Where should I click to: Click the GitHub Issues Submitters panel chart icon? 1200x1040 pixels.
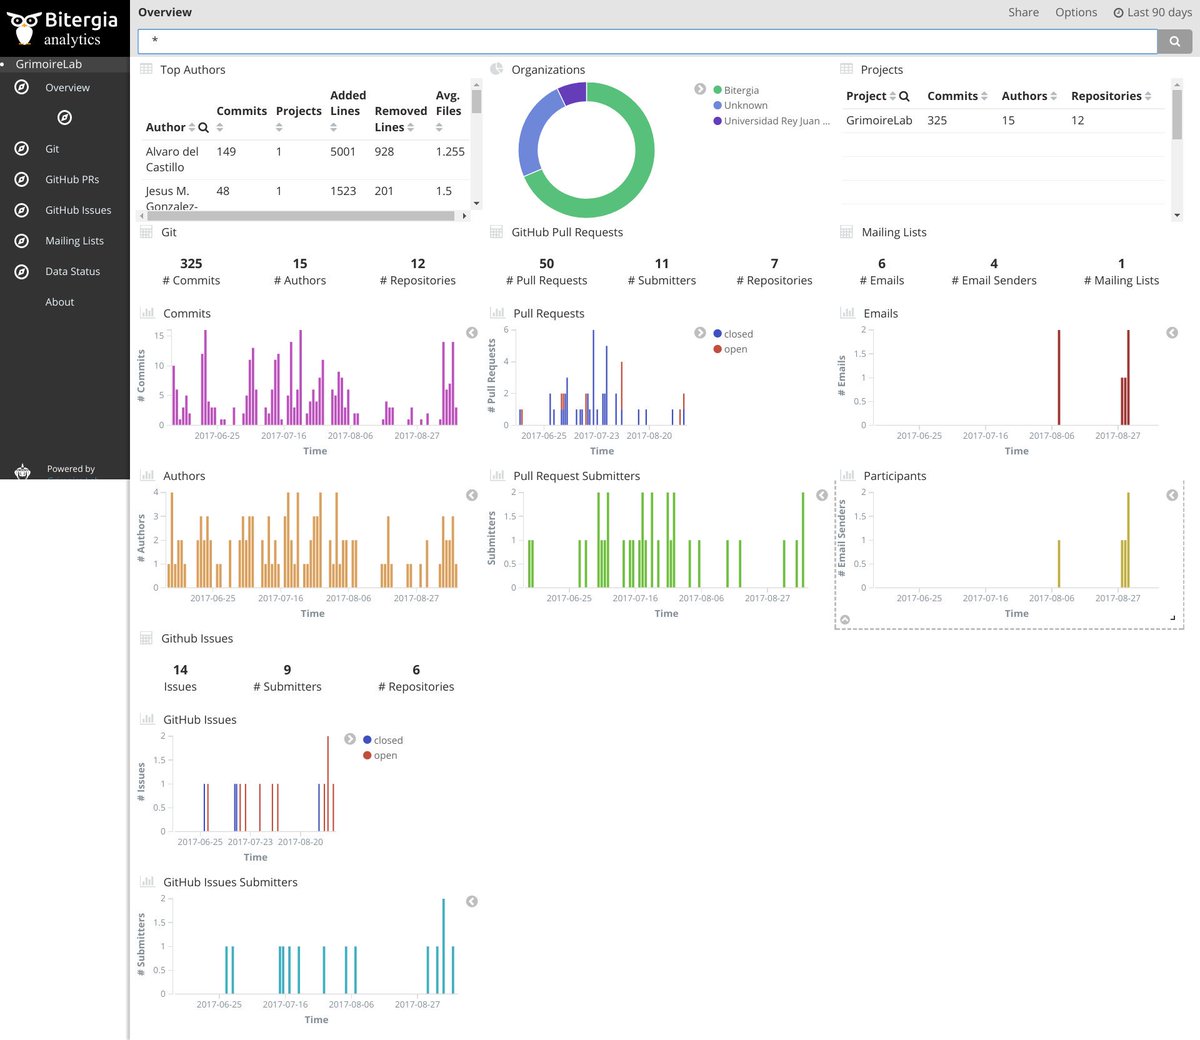[x=147, y=882]
